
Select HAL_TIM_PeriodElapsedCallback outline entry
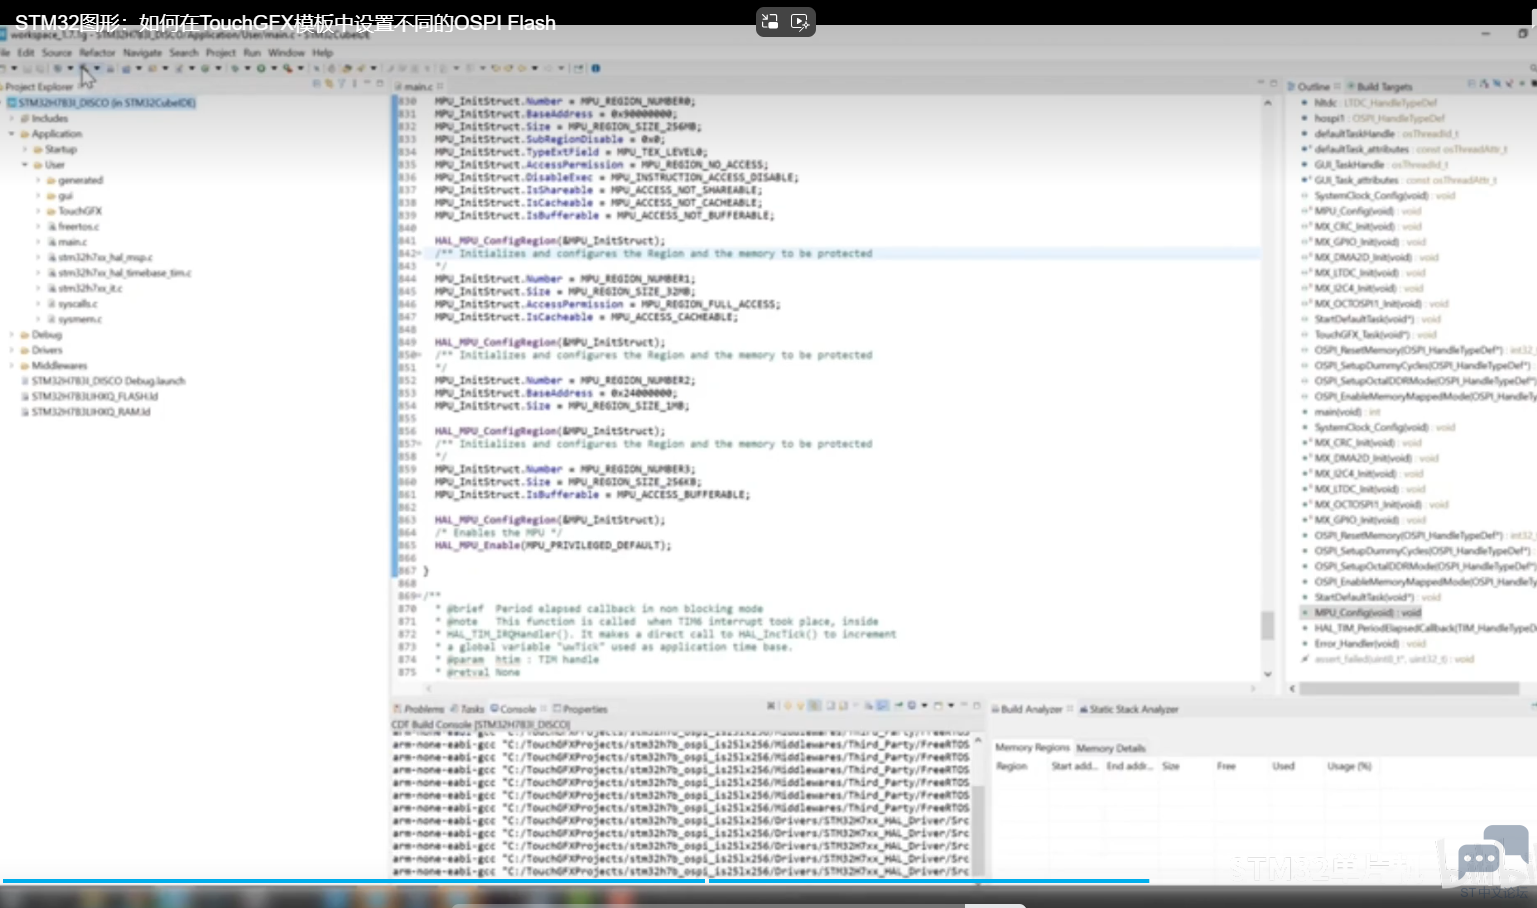1424,628
